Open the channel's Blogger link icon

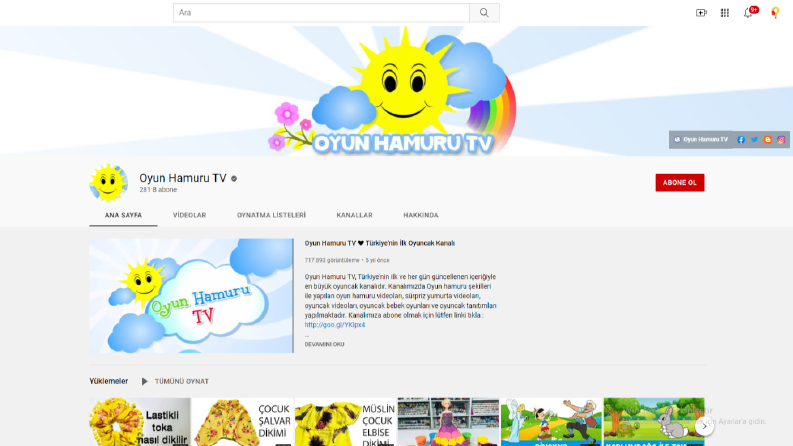tap(768, 140)
